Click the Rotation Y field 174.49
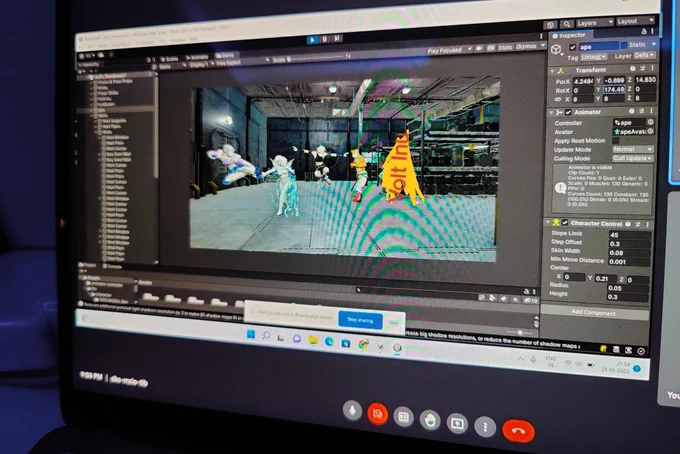 click(x=614, y=89)
